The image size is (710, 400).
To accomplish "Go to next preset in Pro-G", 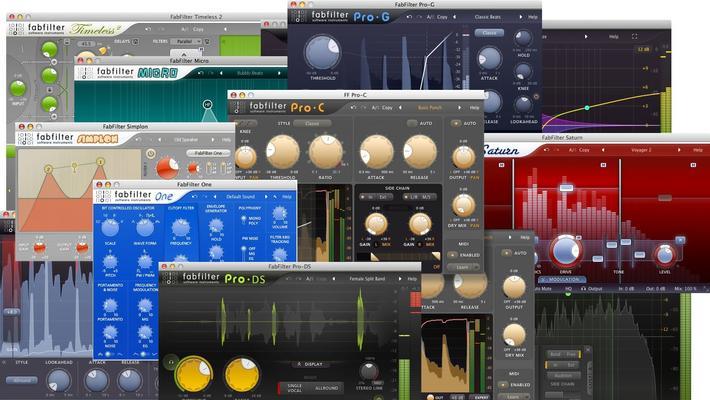I will [521, 17].
